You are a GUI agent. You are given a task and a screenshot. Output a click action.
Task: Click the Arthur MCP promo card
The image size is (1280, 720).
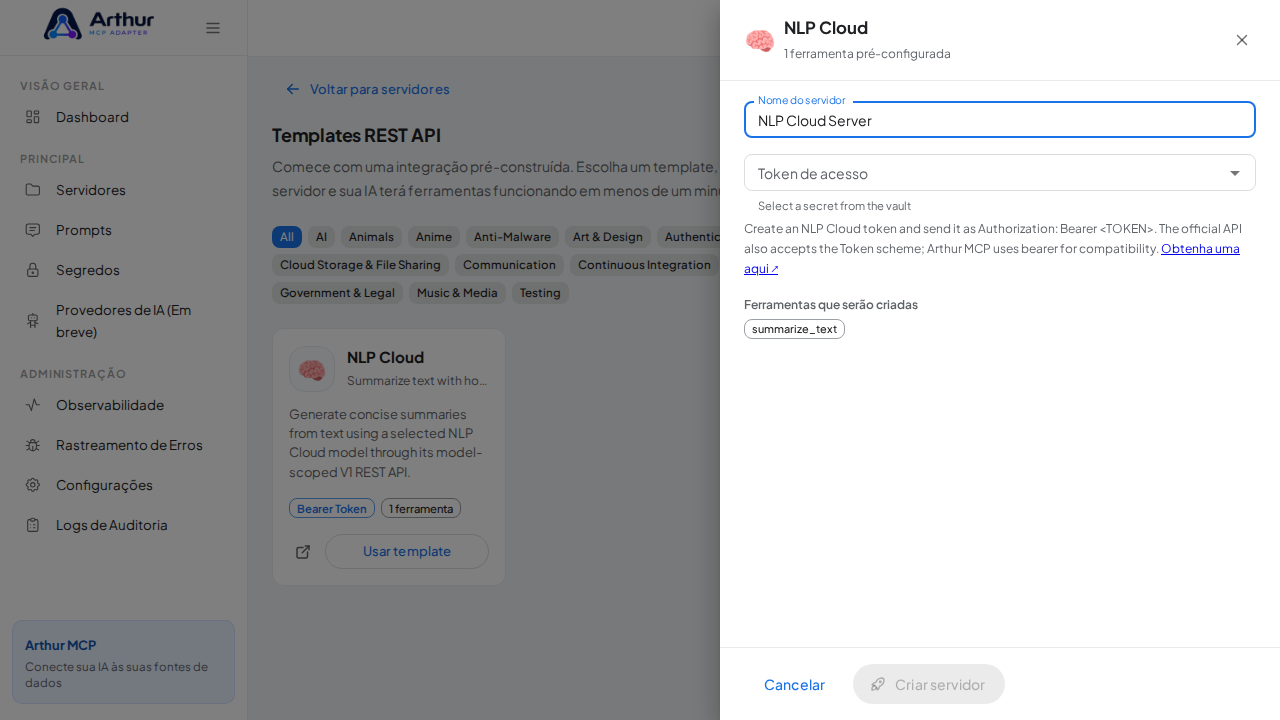click(123, 662)
